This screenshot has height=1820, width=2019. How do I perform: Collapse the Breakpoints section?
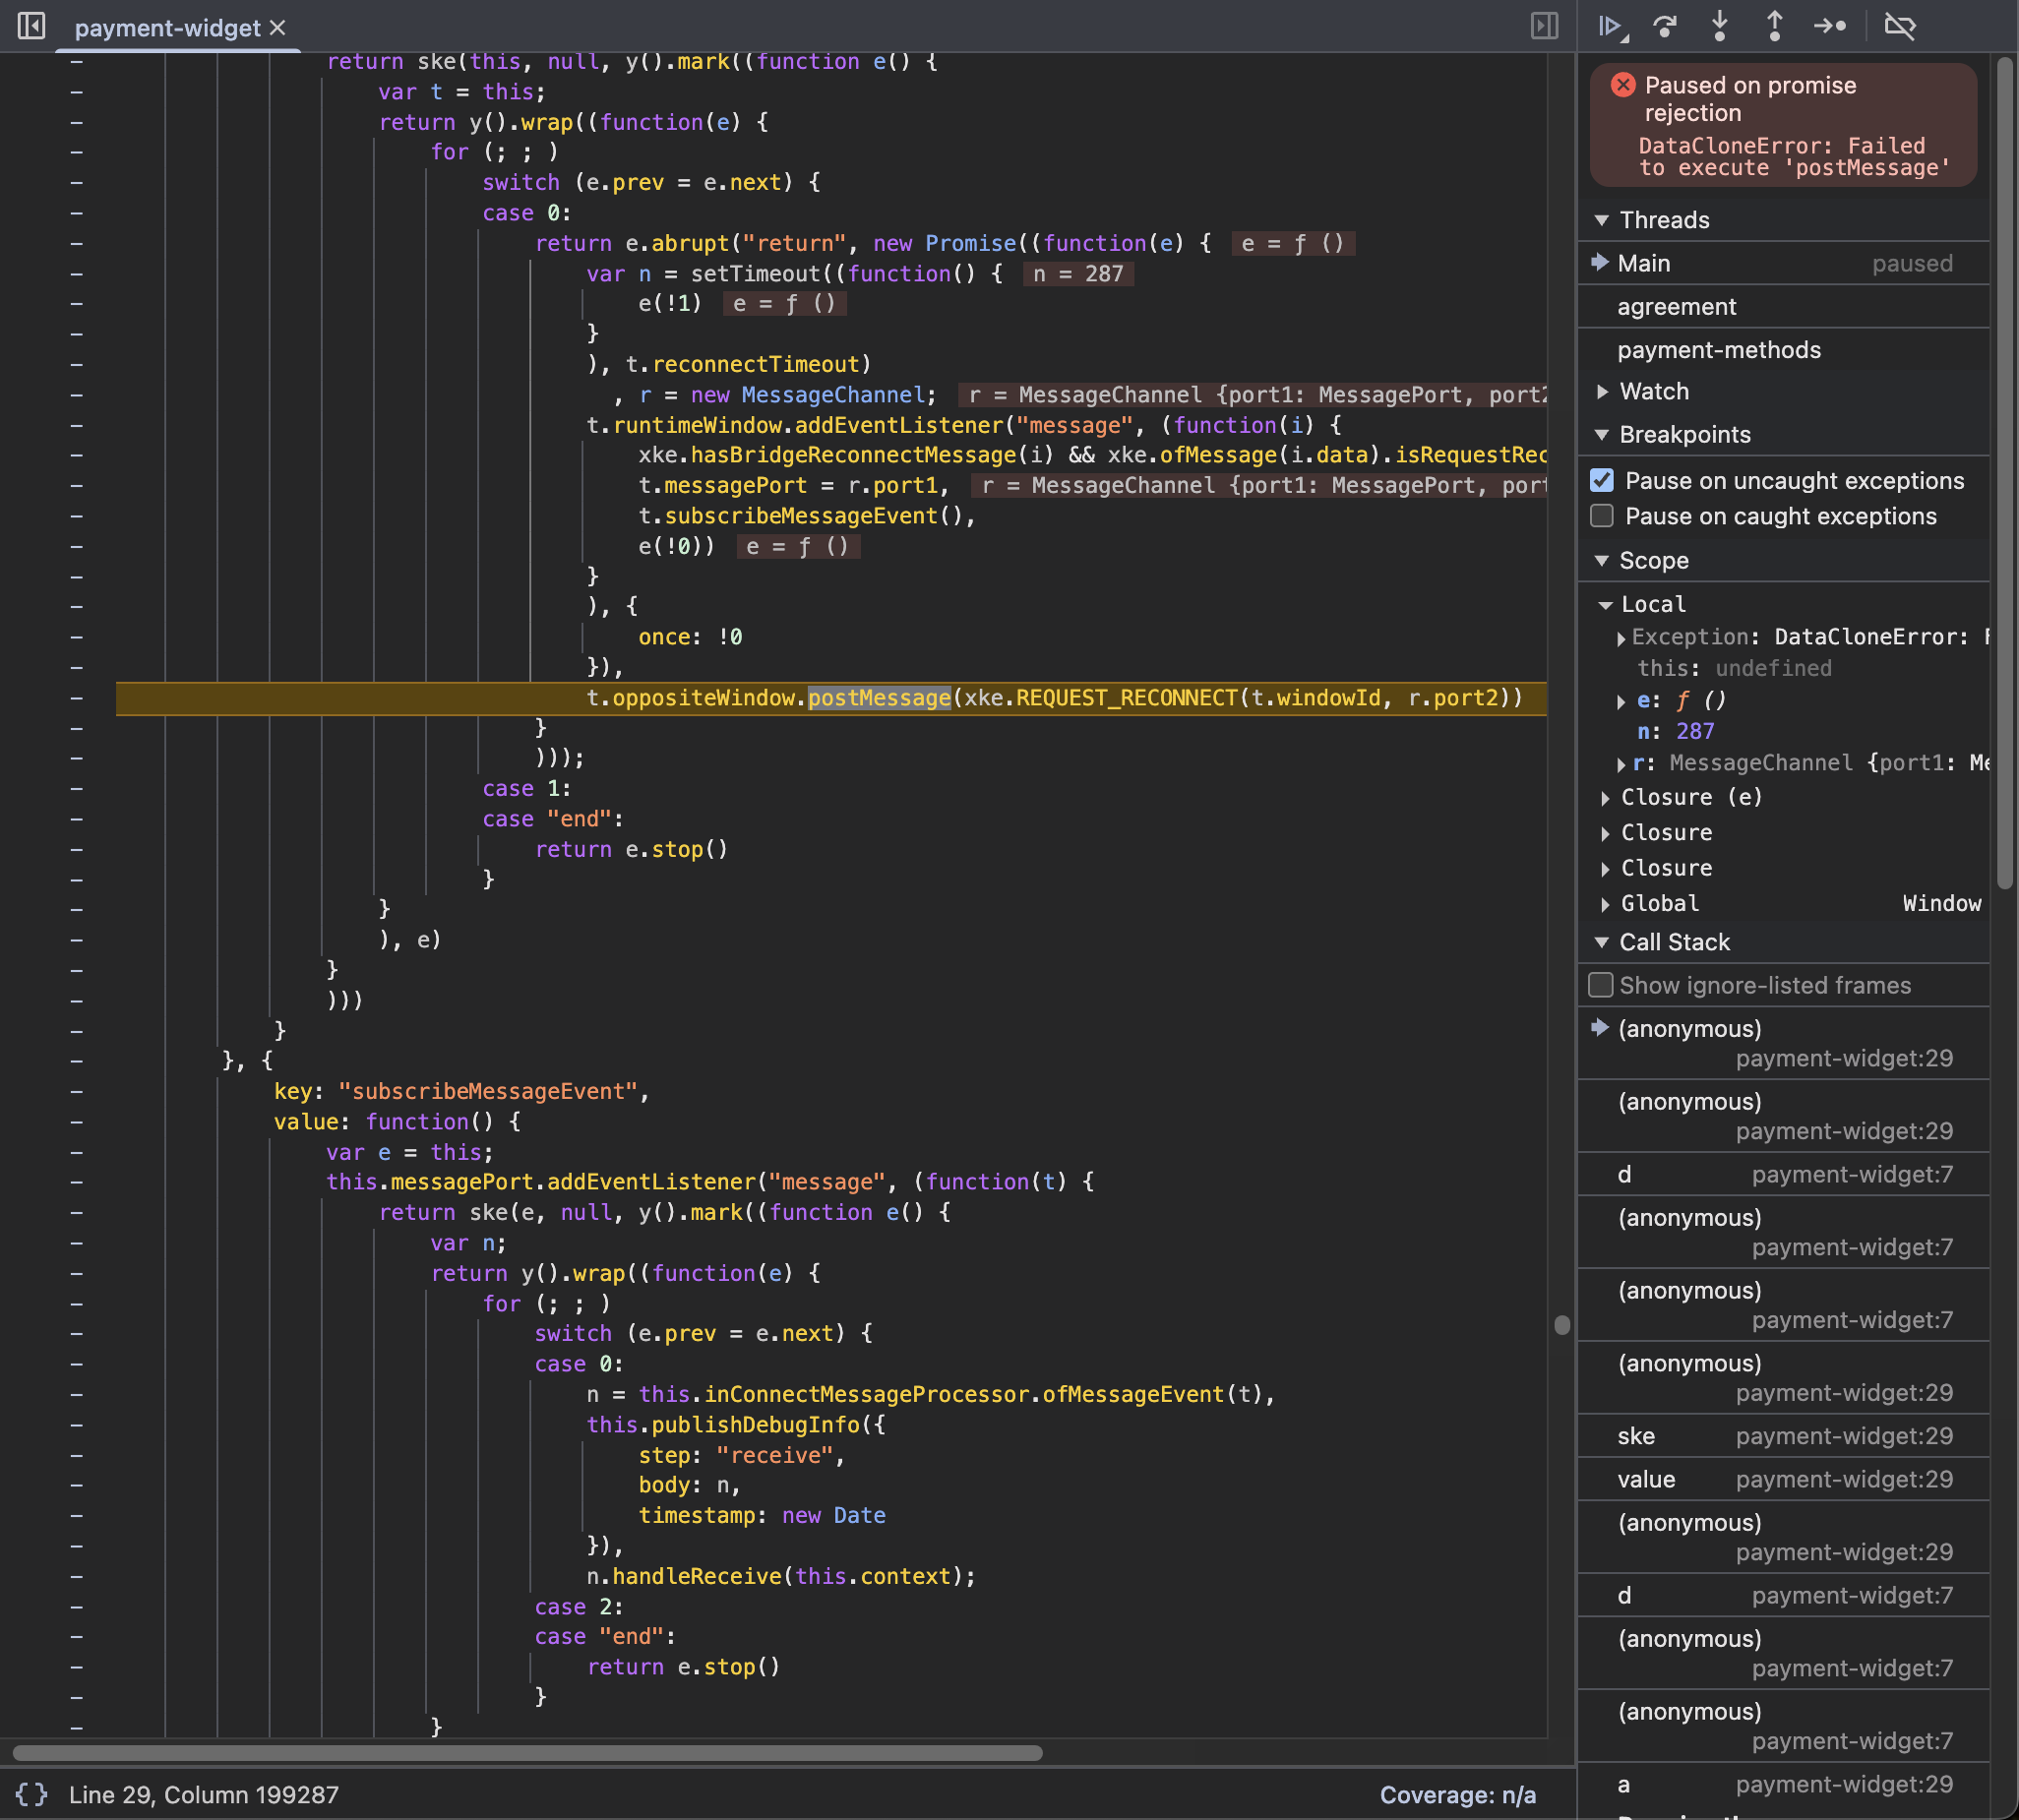[x=1602, y=435]
